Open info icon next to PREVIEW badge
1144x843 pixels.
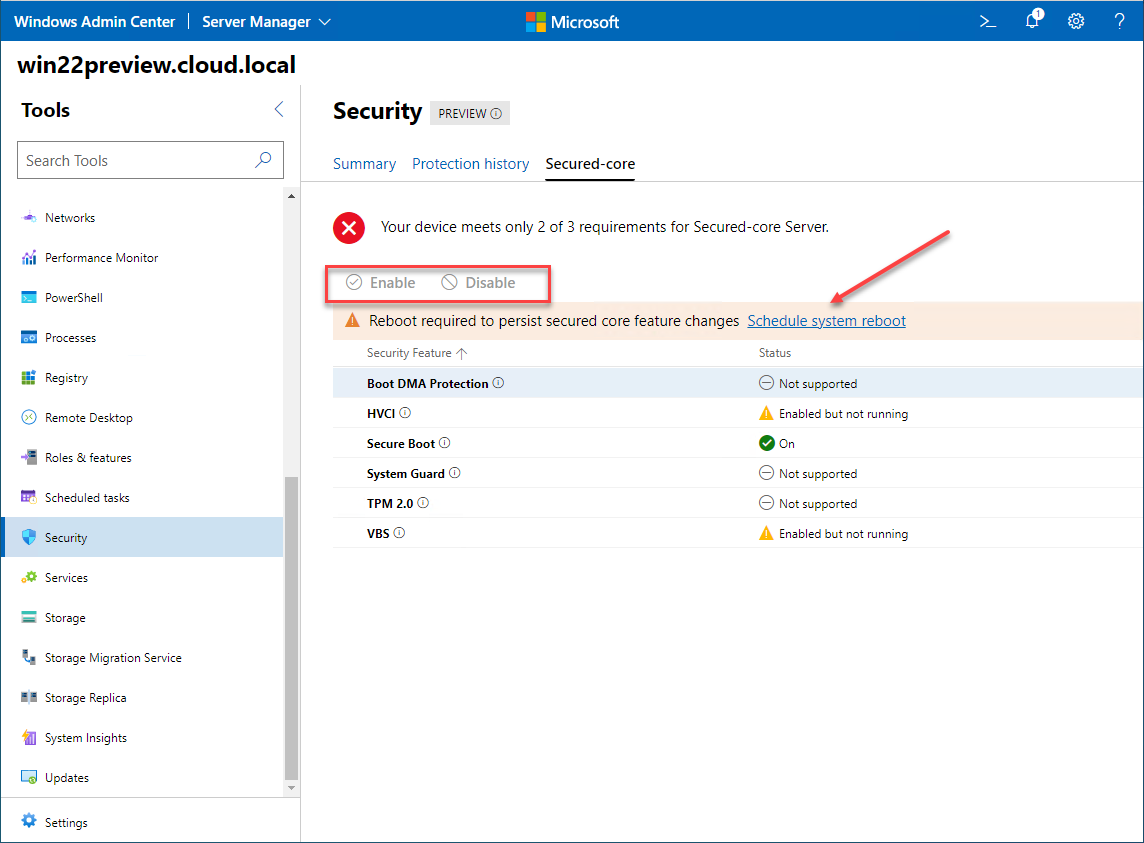496,114
